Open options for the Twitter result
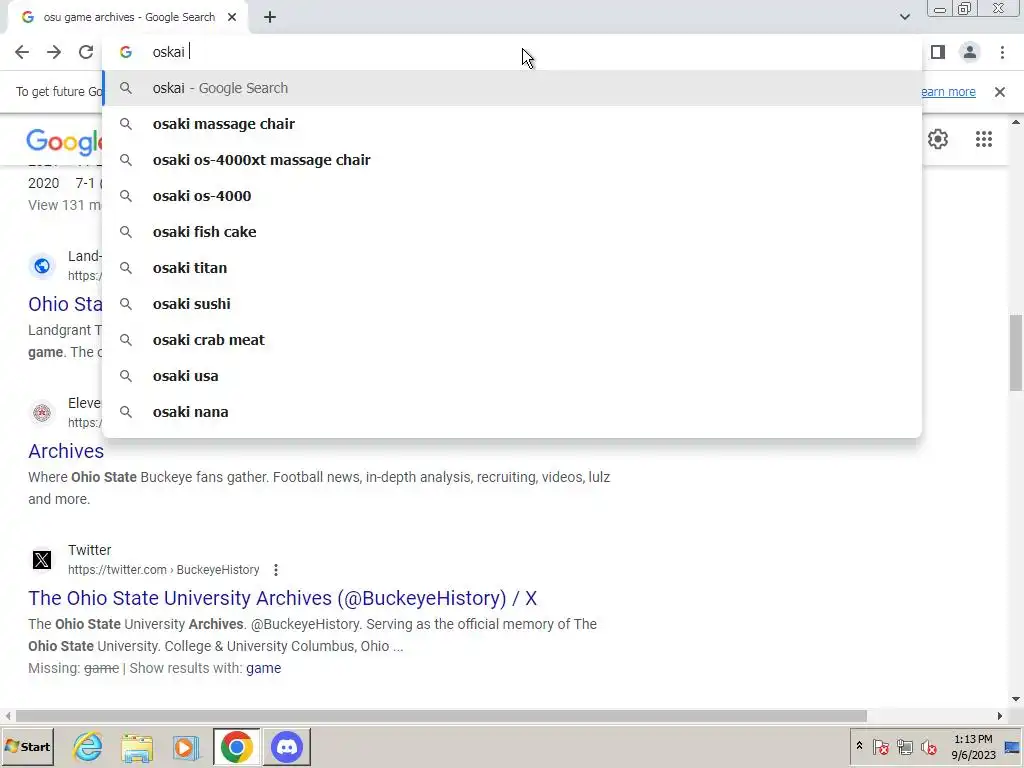Screen dimensions: 1024x768 click(x=276, y=570)
